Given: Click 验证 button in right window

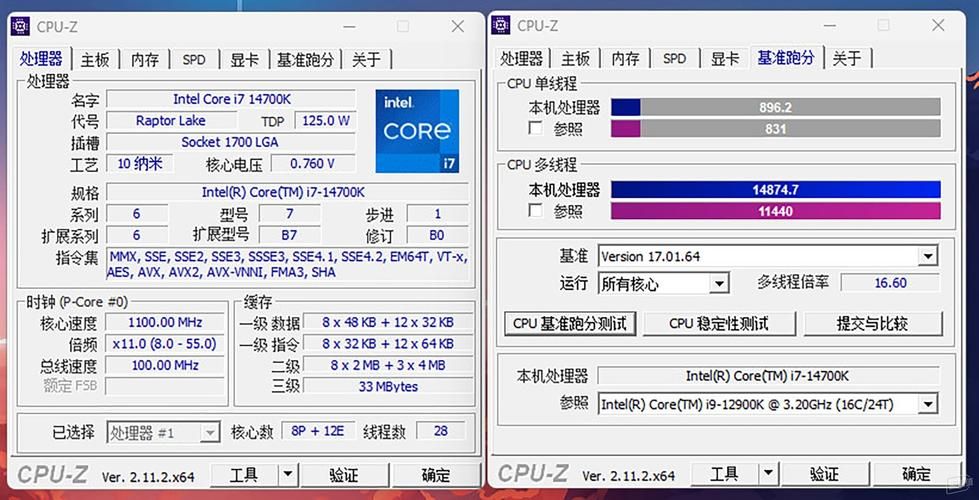Looking at the screenshot, I should (x=825, y=474).
